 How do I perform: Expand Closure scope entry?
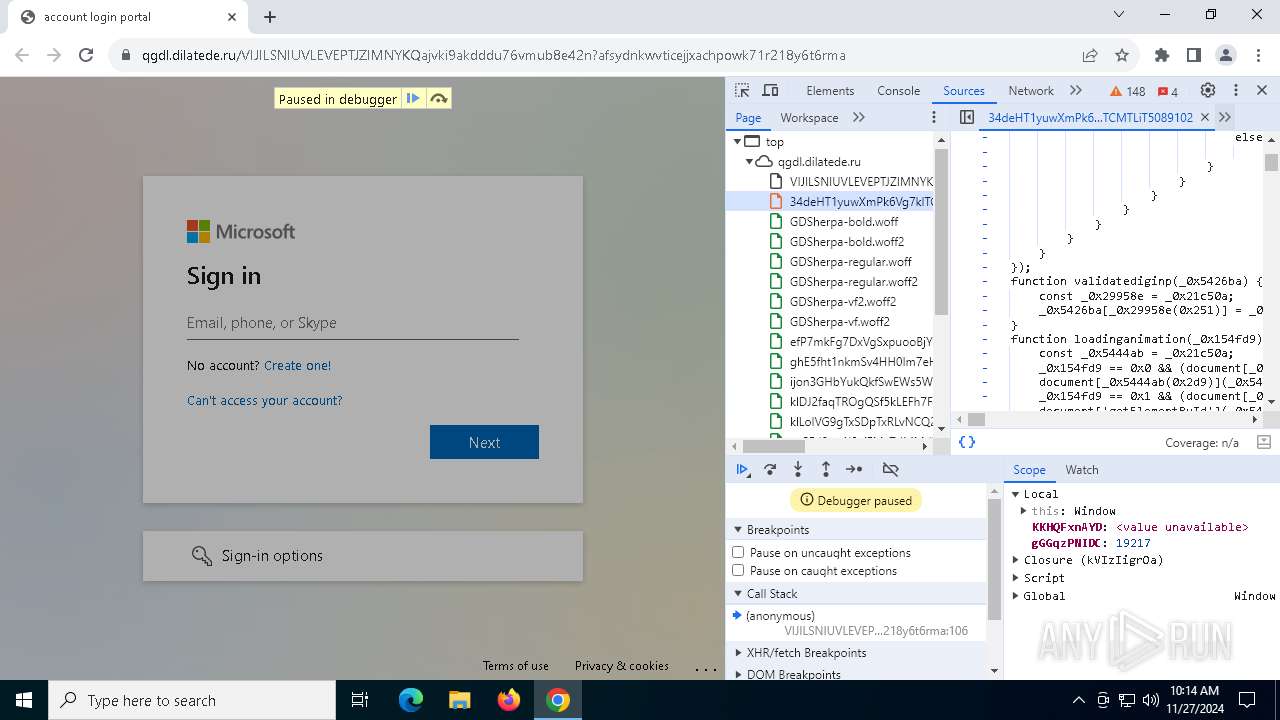coord(1016,560)
